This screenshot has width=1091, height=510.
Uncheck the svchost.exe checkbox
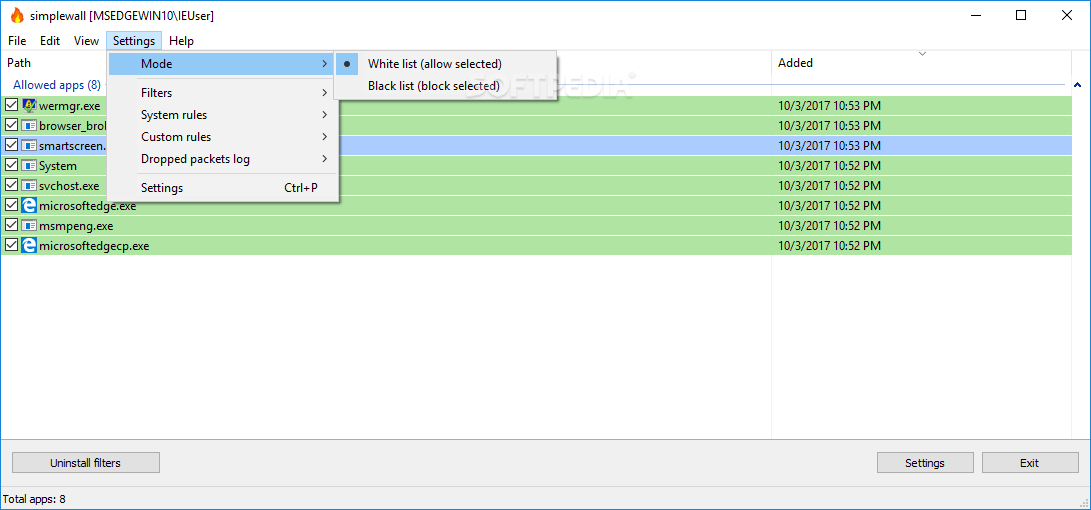11,186
